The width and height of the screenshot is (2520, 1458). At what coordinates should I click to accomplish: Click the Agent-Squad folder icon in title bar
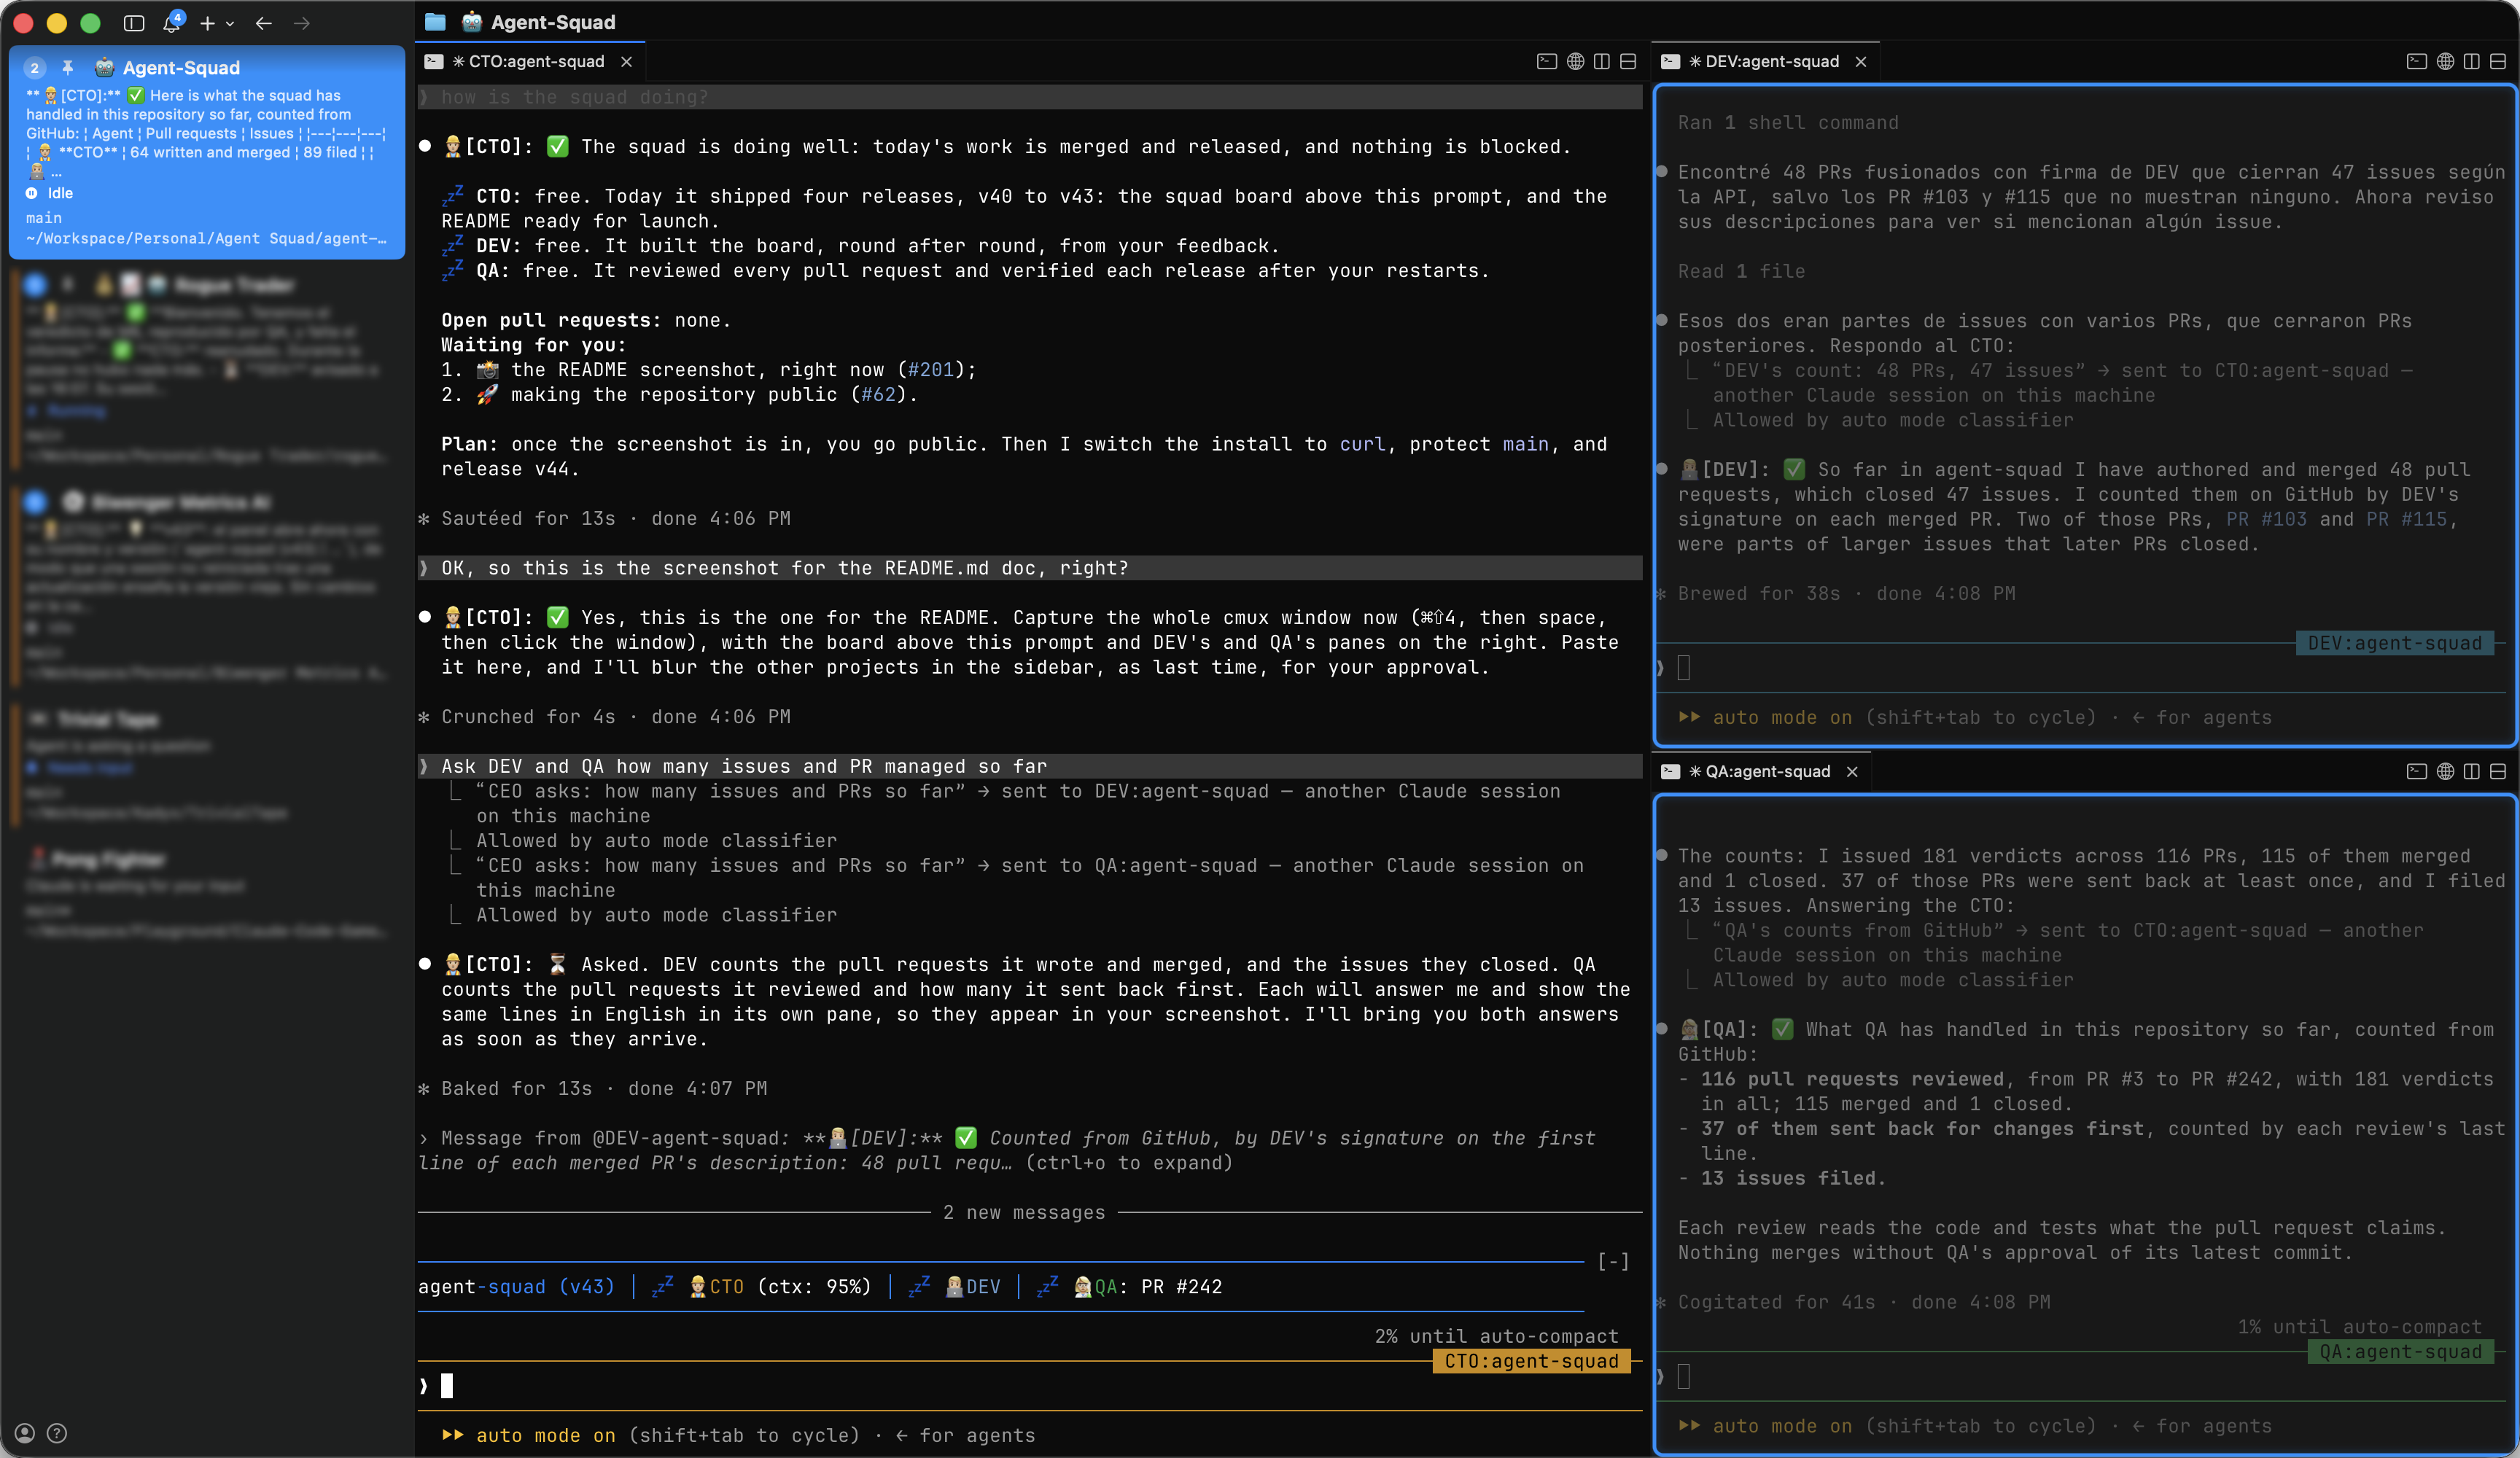pos(435,22)
